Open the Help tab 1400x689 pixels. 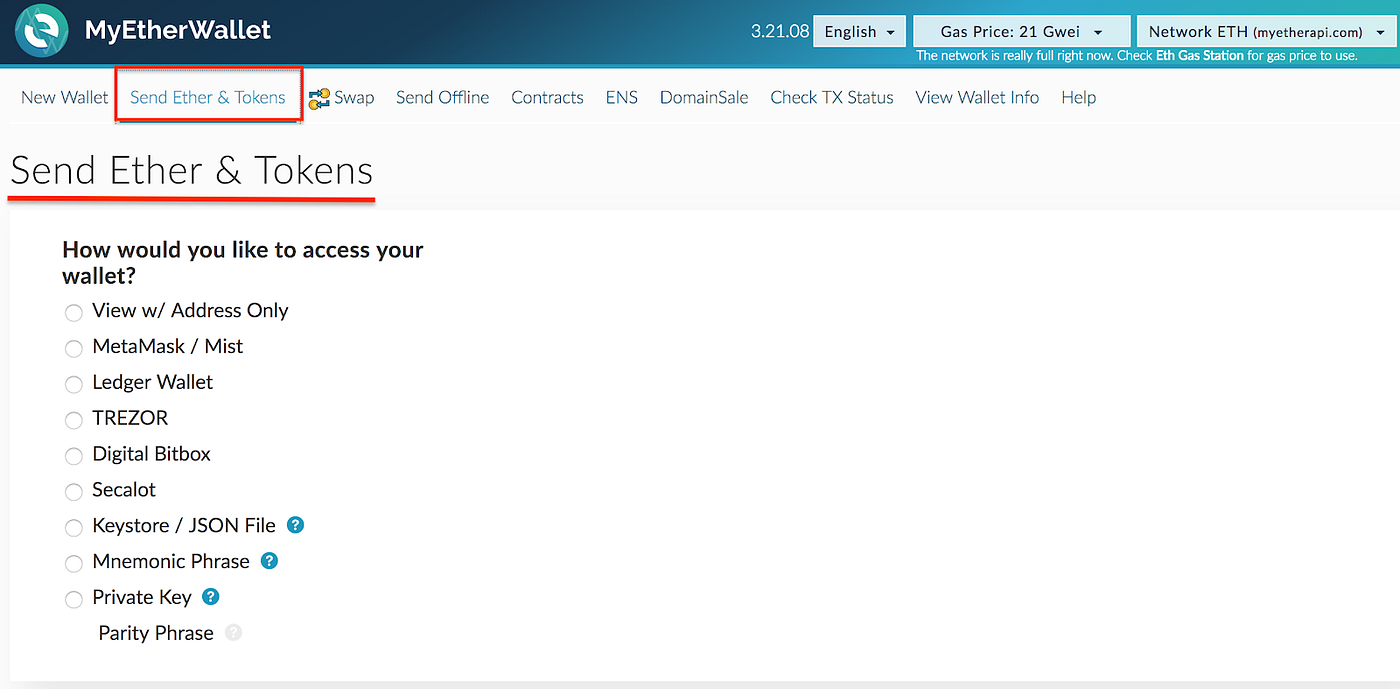tap(1079, 97)
